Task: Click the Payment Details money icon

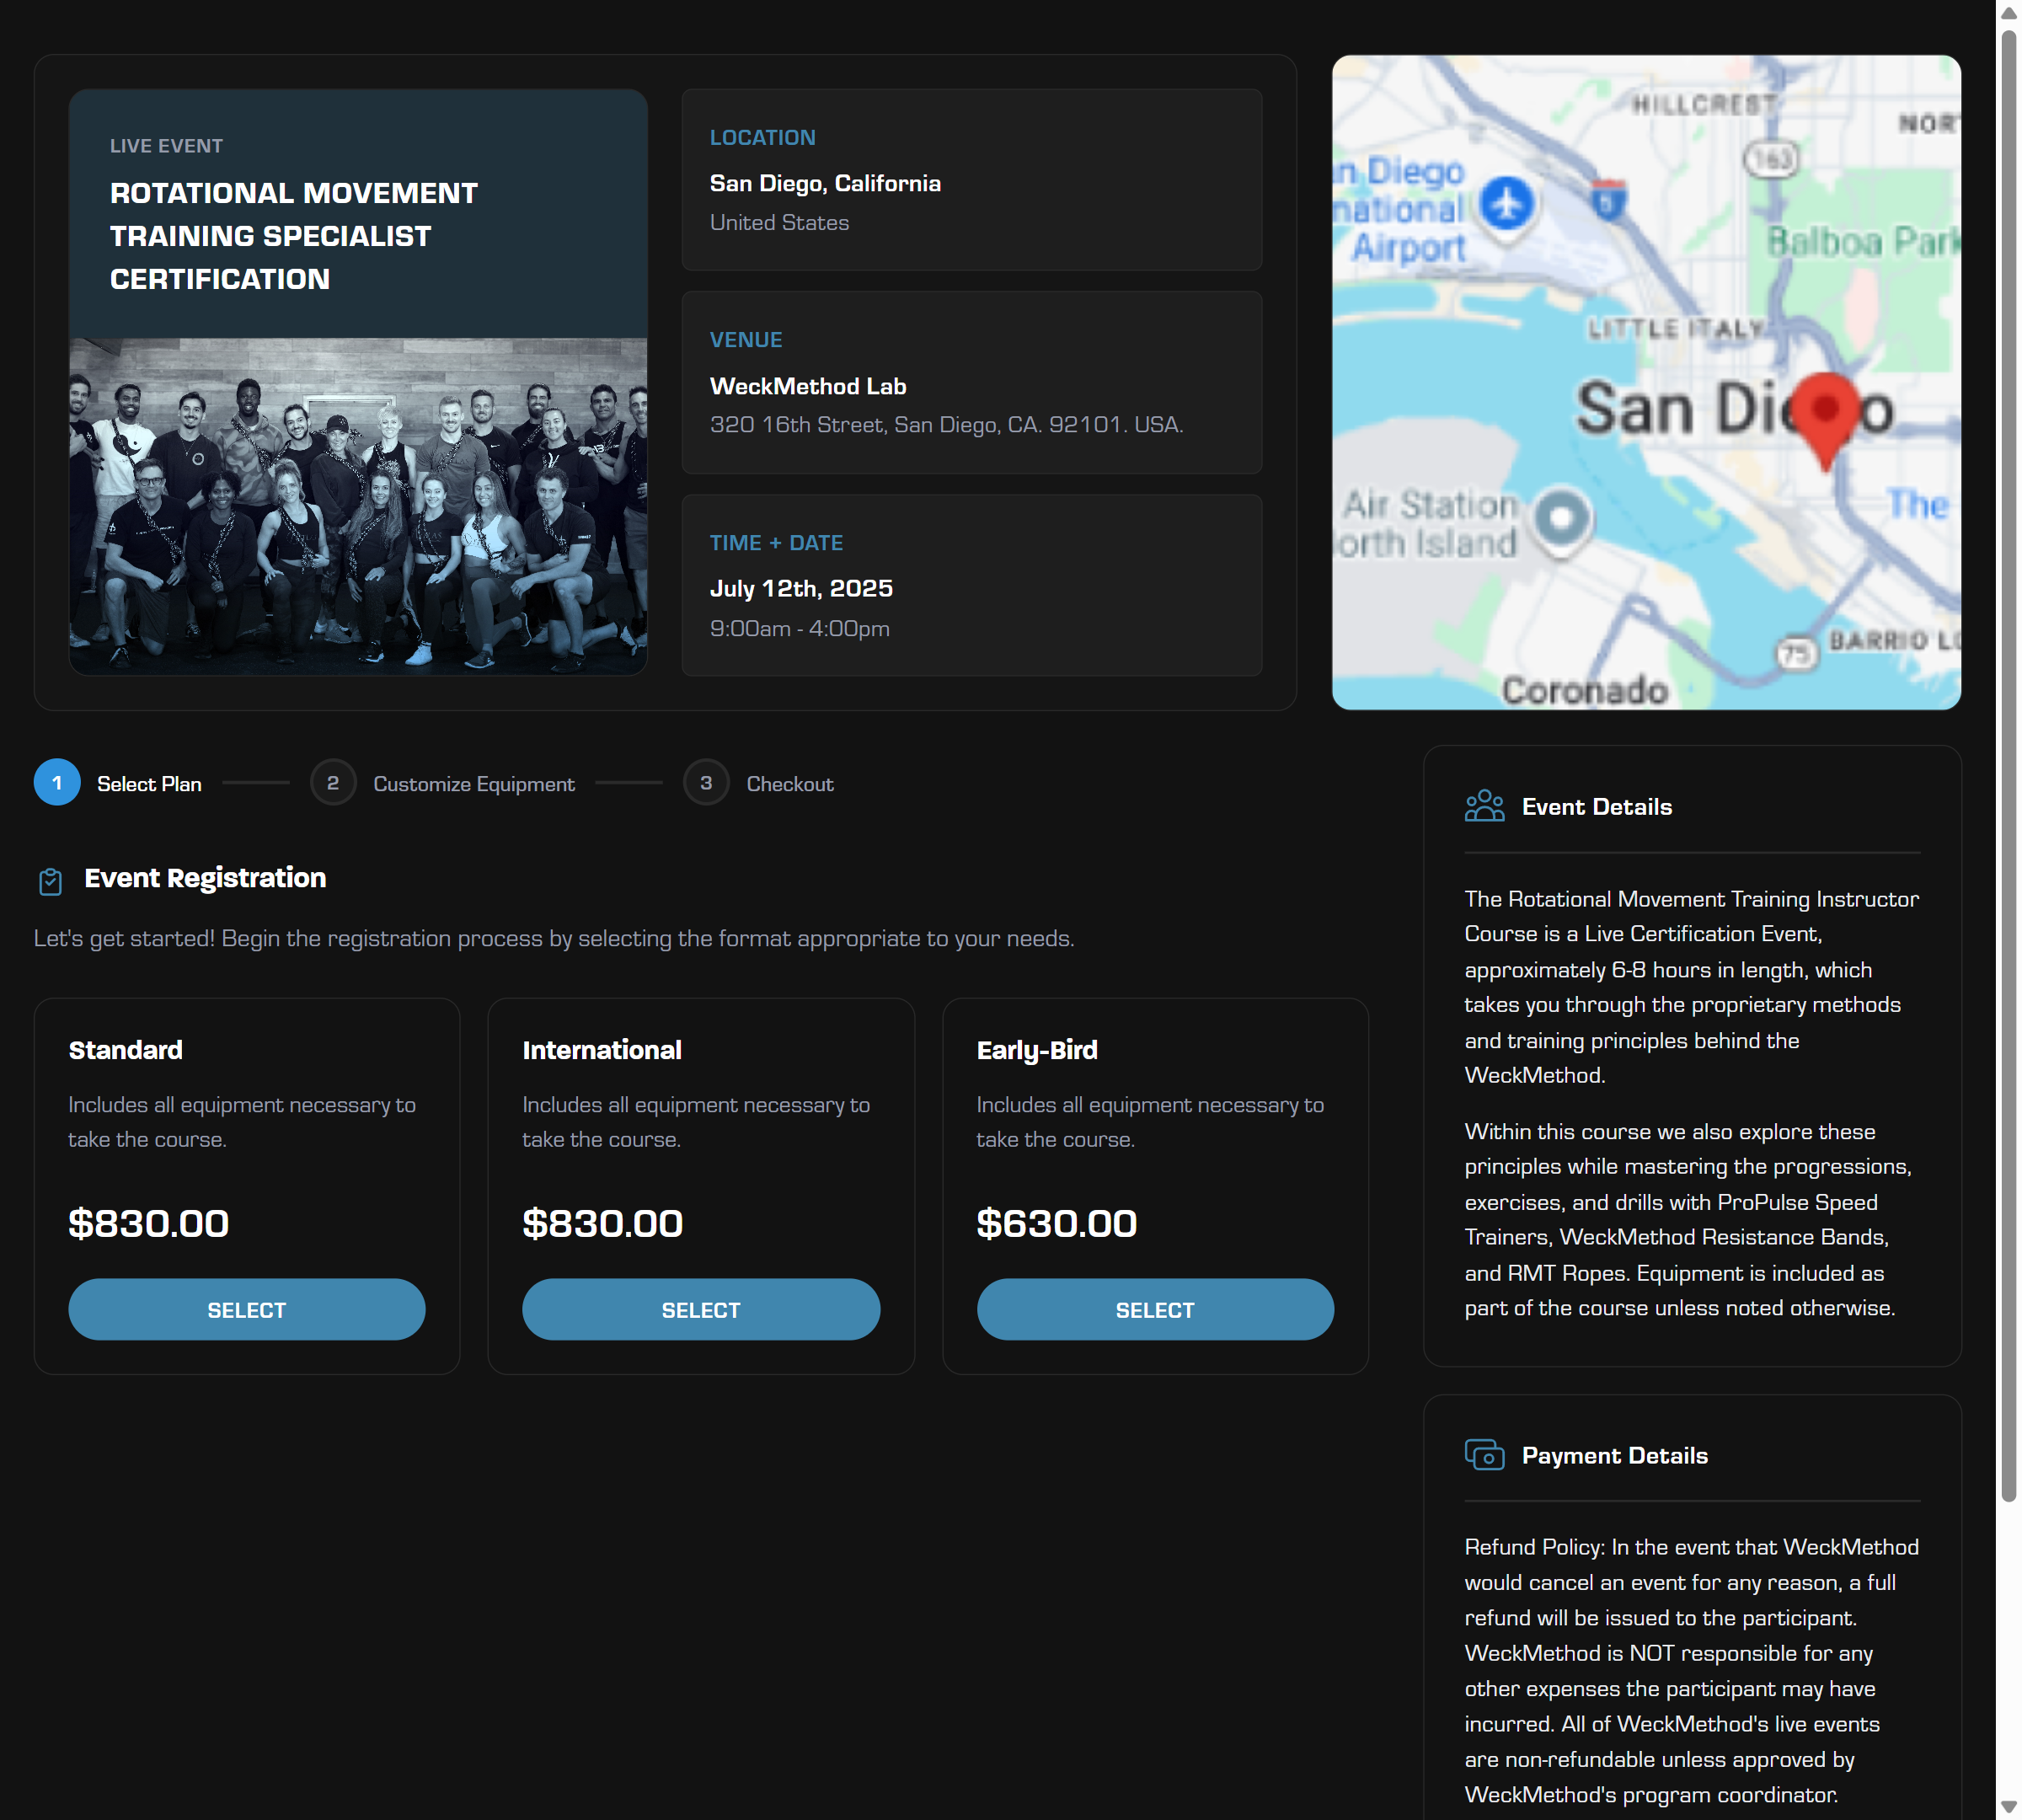Action: pos(1484,1455)
